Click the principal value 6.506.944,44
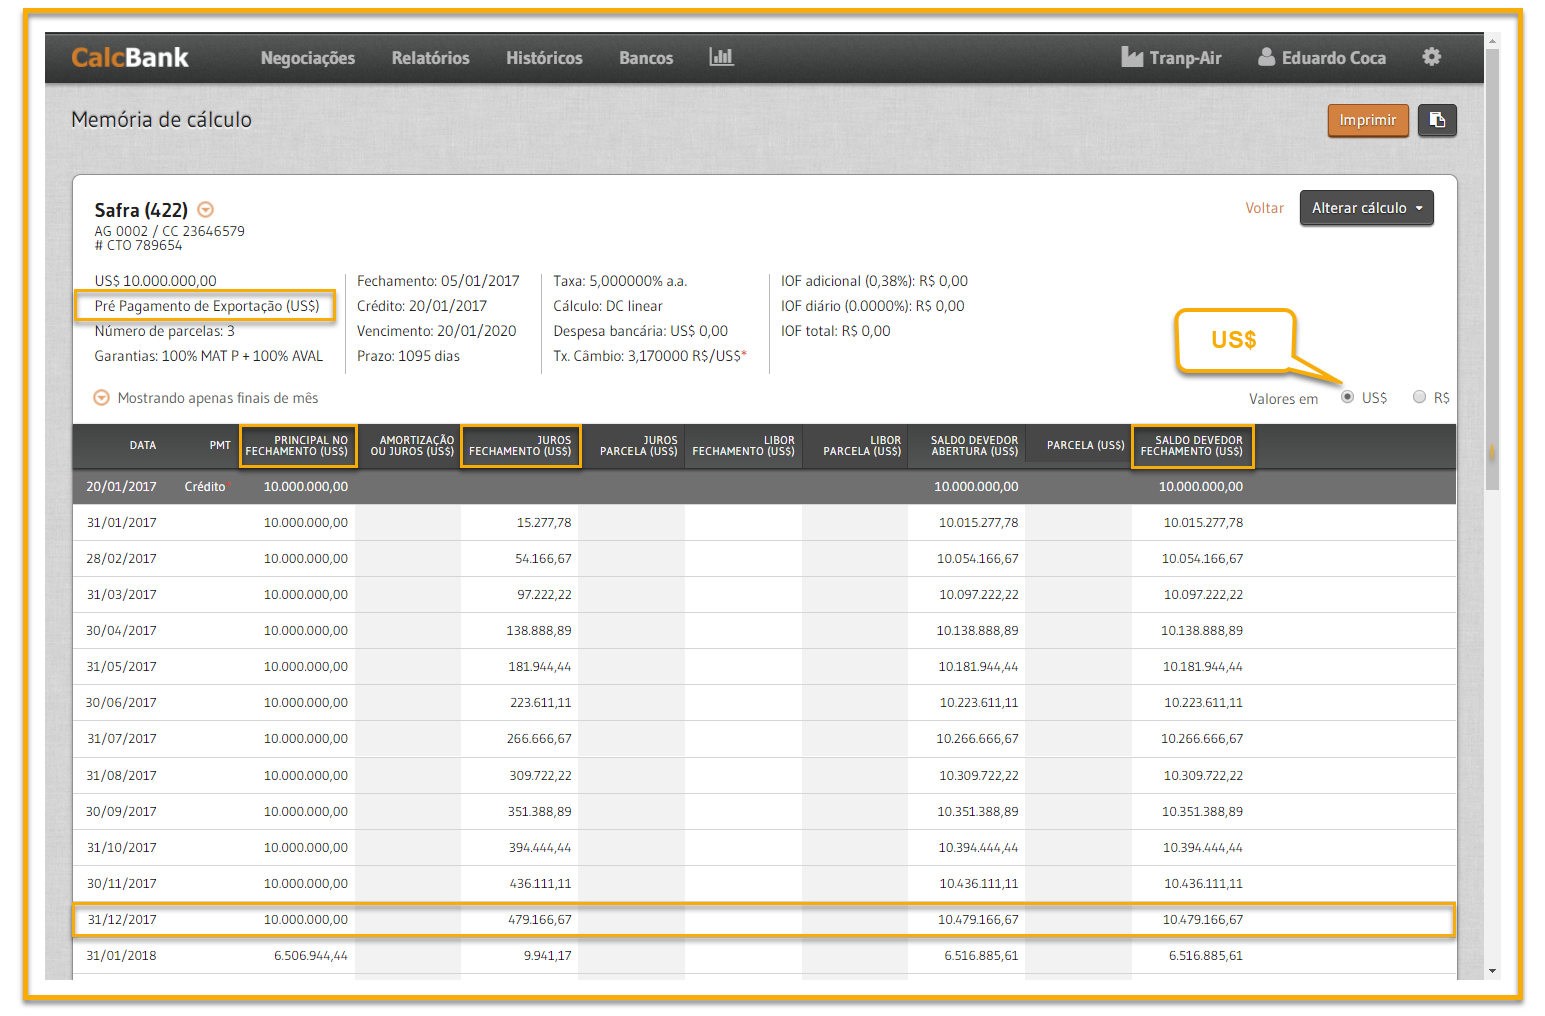The width and height of the screenshot is (1545, 1016). point(311,956)
